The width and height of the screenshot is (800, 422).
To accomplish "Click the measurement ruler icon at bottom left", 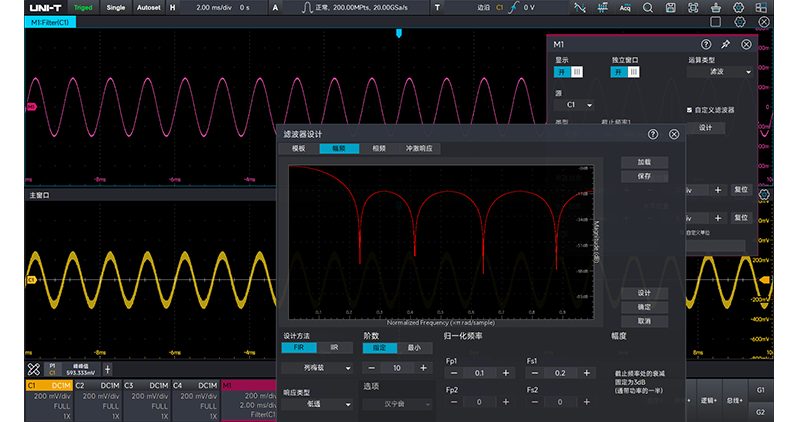I will [x=34, y=369].
